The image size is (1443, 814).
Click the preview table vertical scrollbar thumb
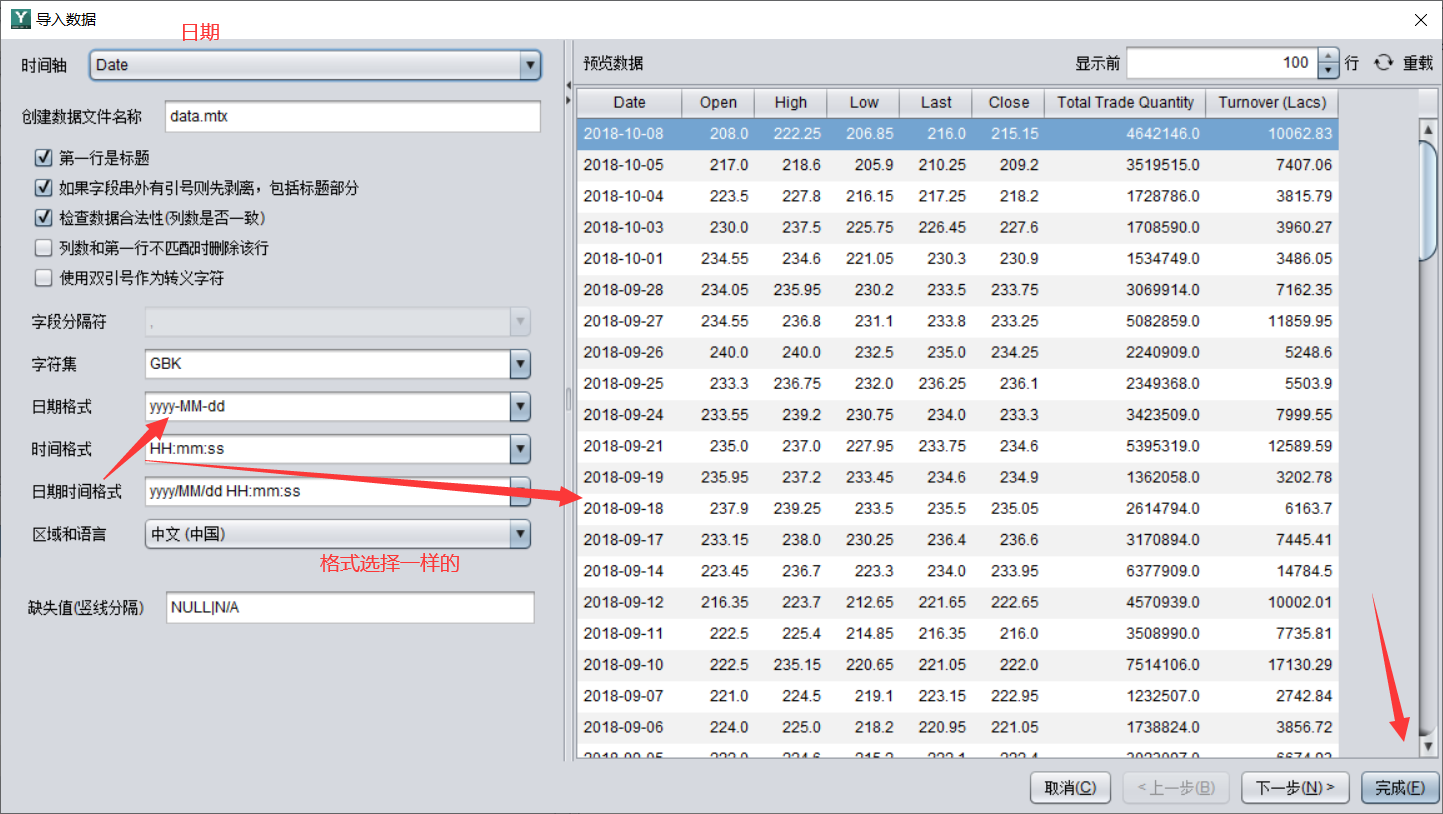click(x=1428, y=200)
